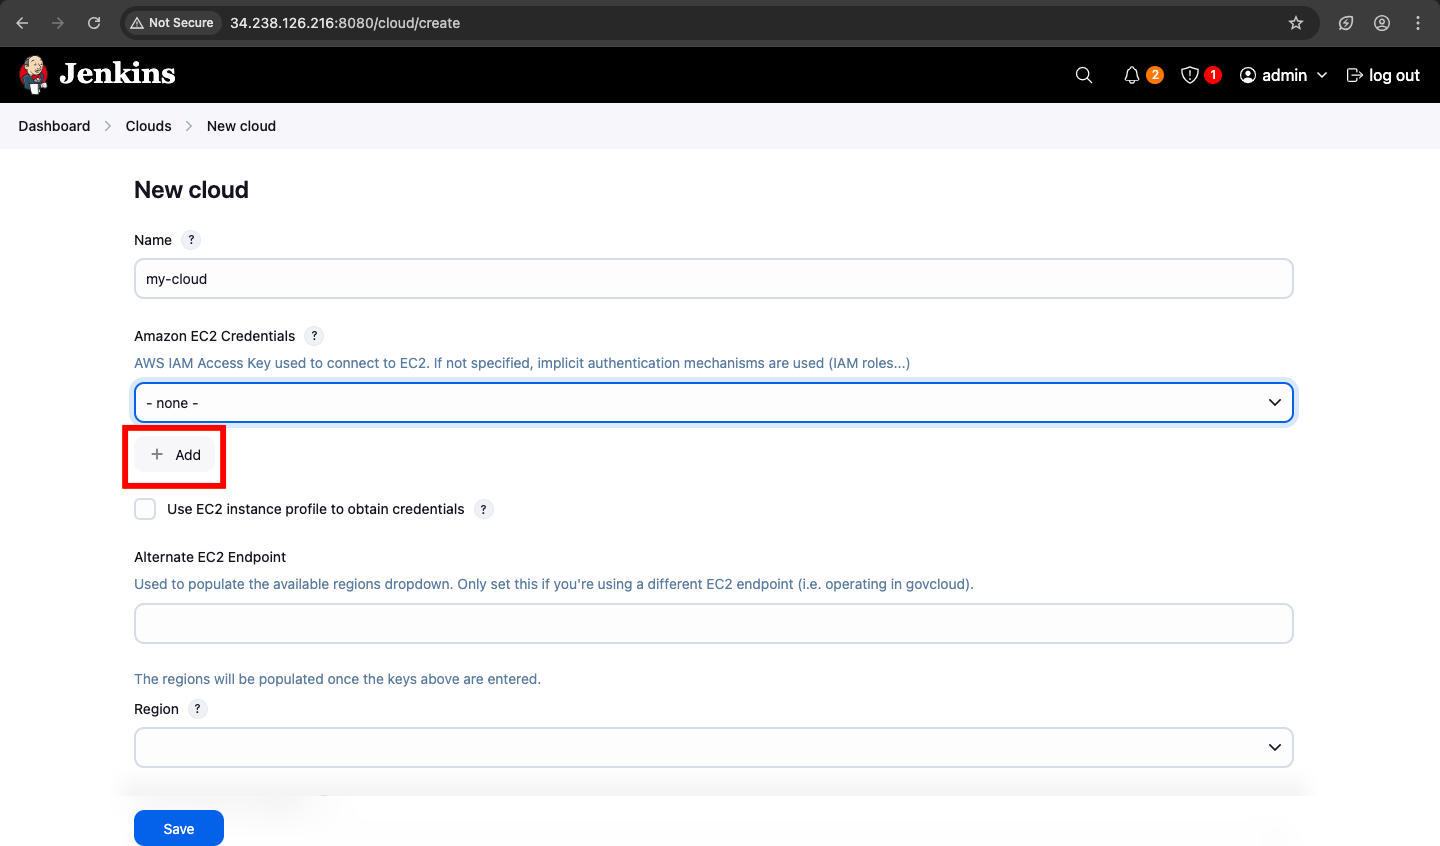
Task: Click the Name input containing my-cloud
Action: pos(714,279)
